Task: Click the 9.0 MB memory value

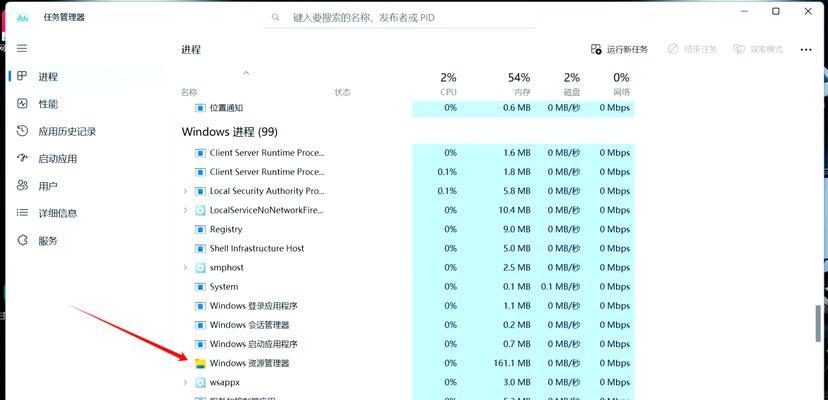Action: tap(516, 229)
